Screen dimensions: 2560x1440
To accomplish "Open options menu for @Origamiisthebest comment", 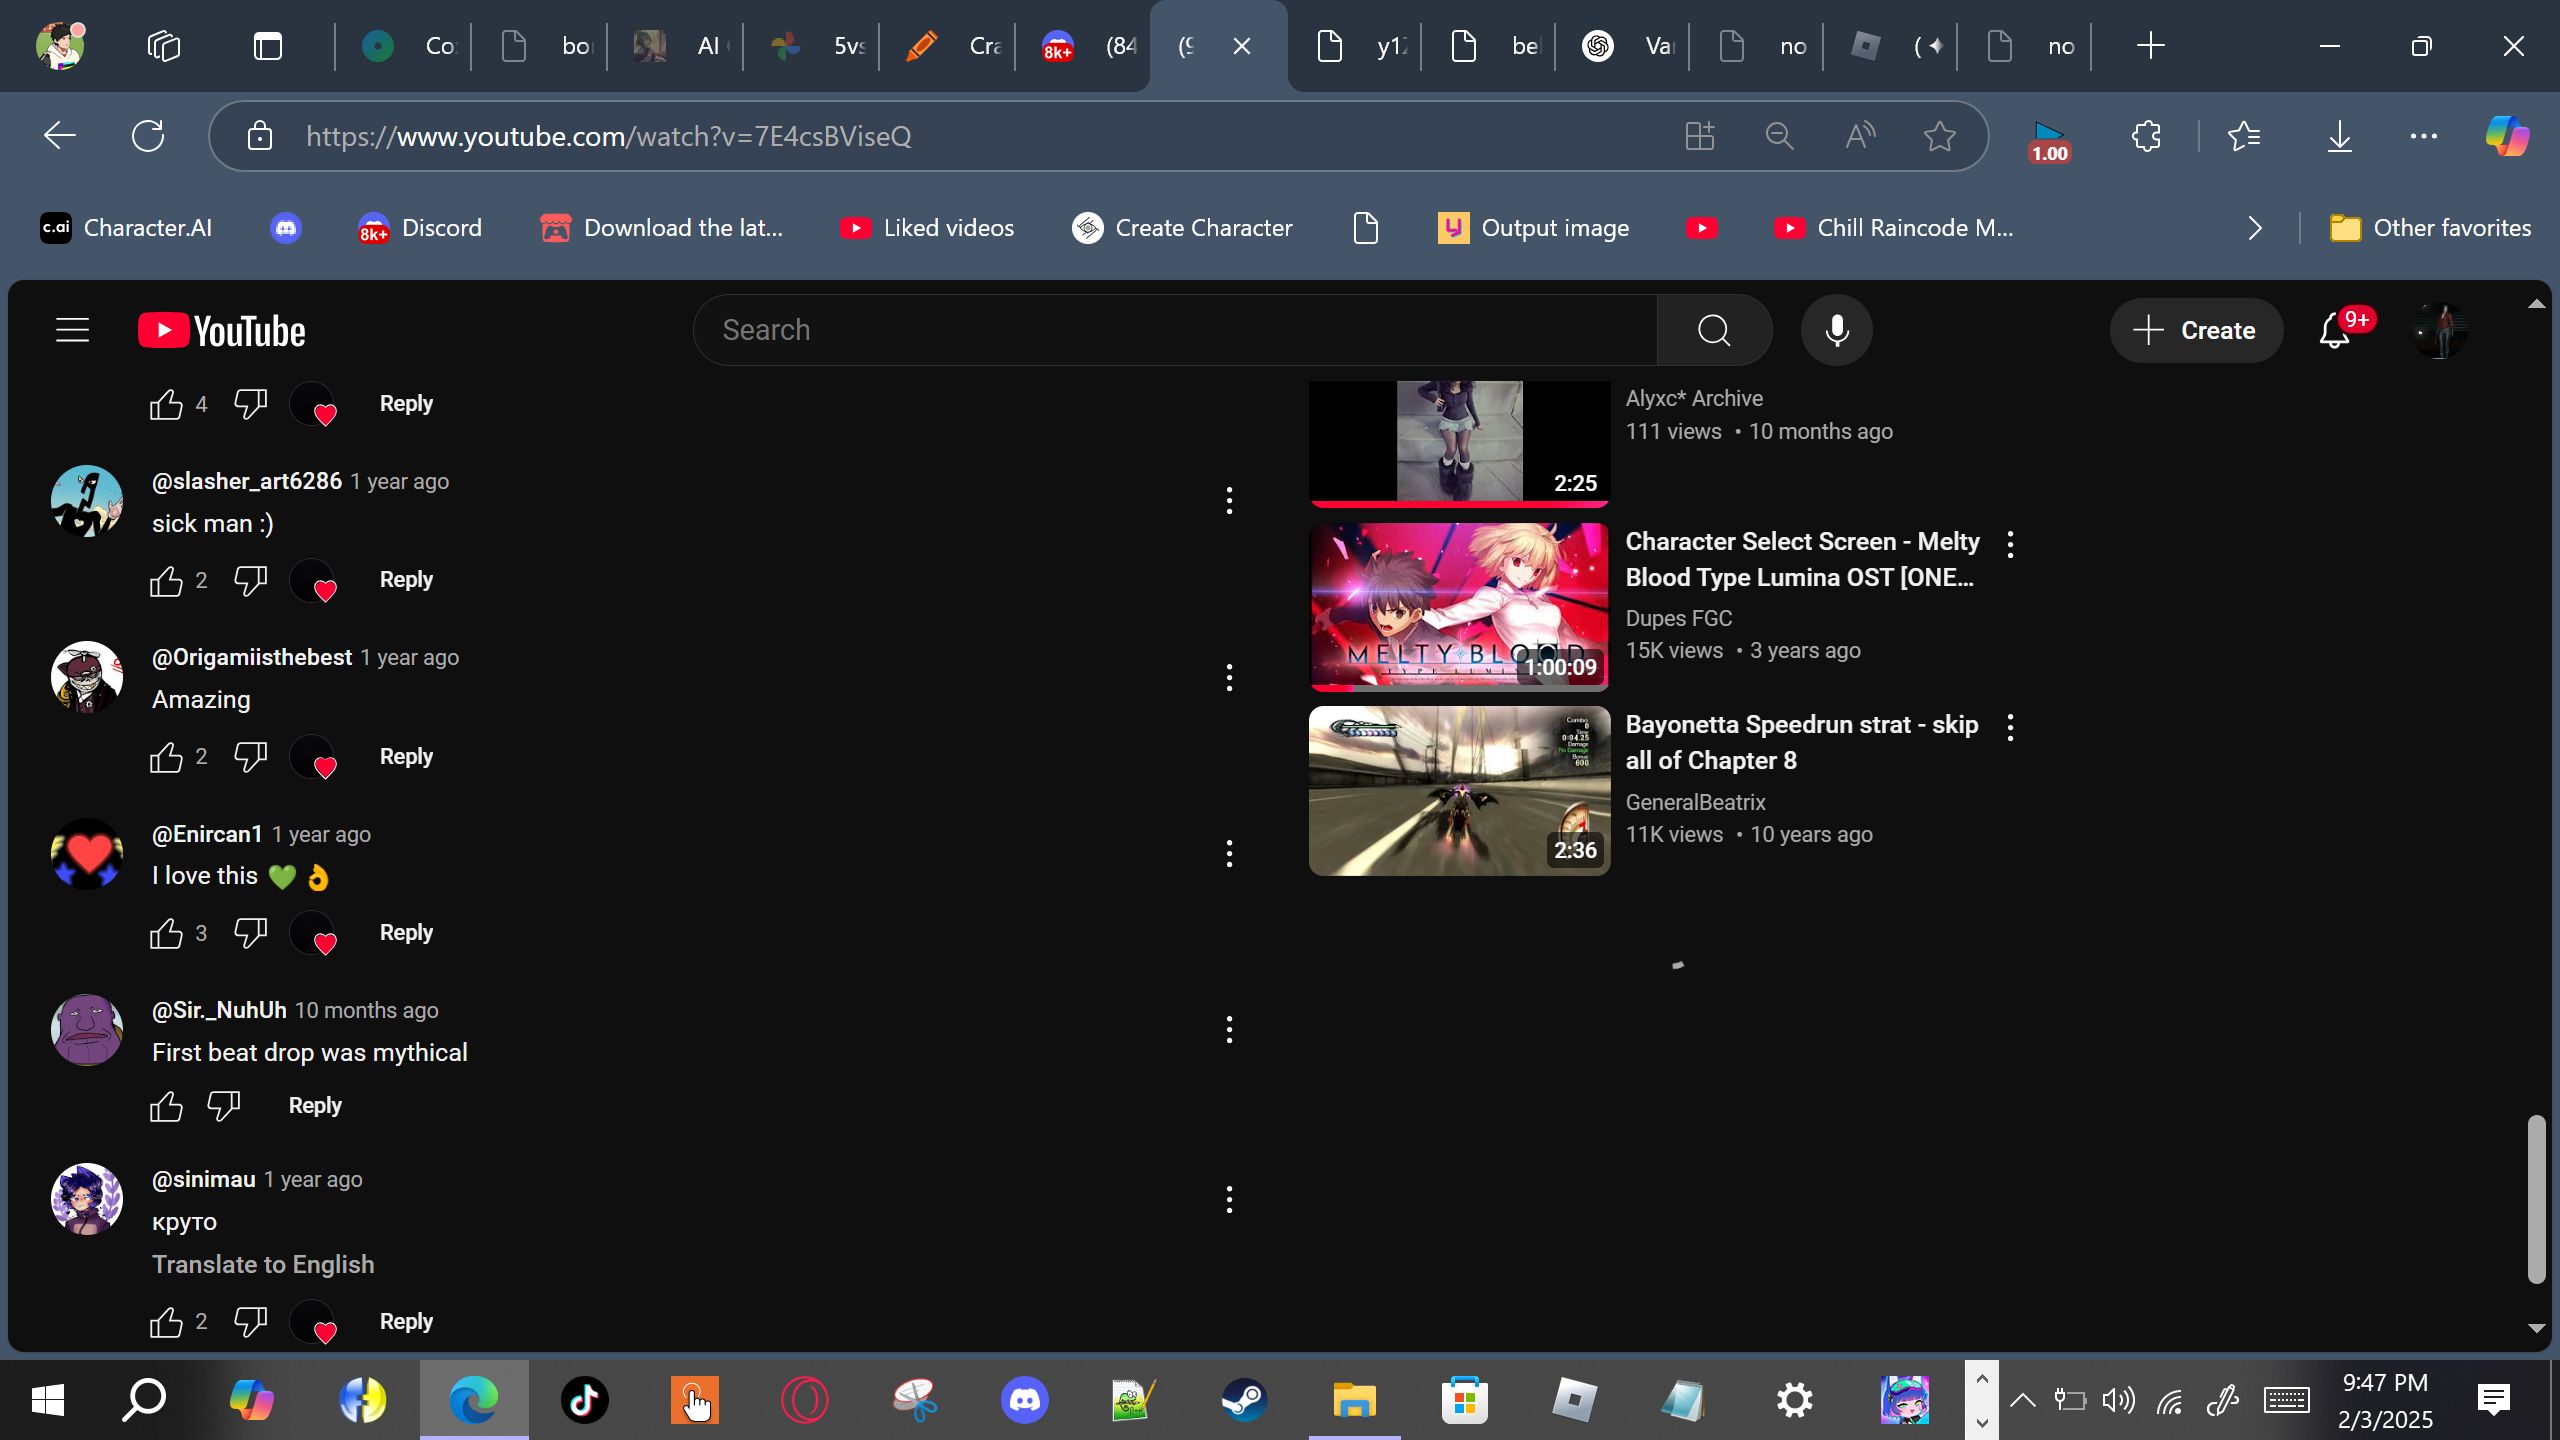I will [x=1229, y=677].
